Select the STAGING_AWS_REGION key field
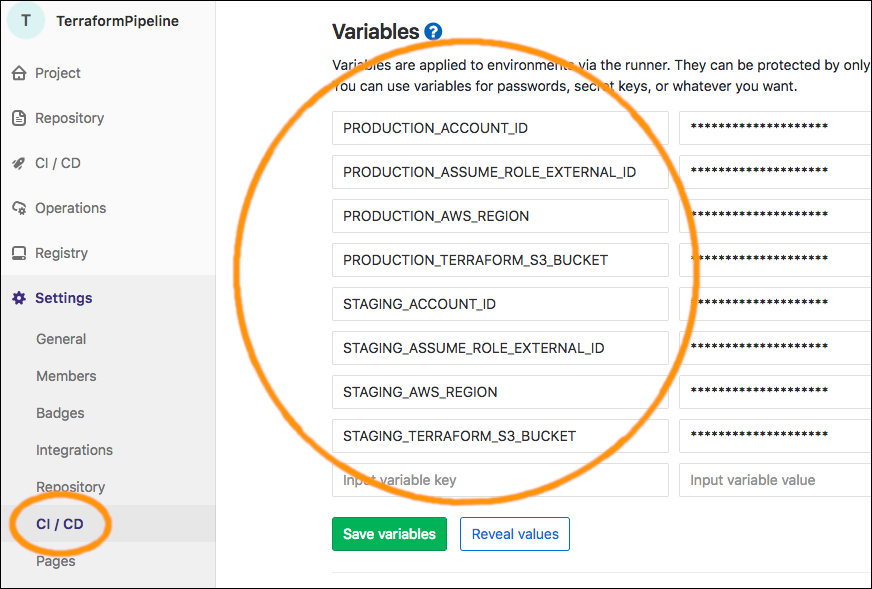 point(500,392)
